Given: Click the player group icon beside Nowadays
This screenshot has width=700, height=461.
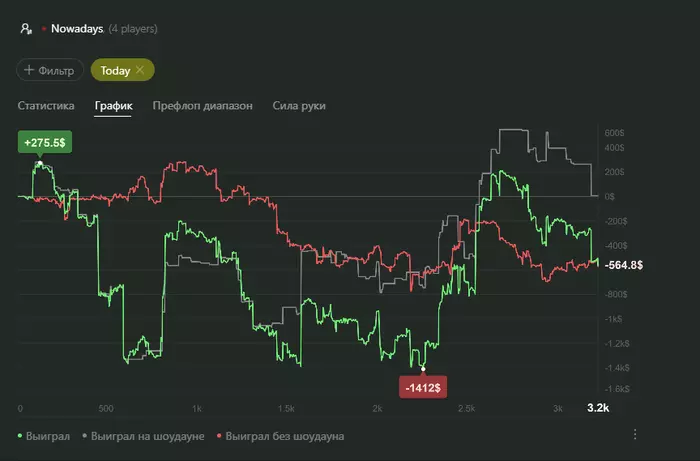Looking at the screenshot, I should 26,29.
